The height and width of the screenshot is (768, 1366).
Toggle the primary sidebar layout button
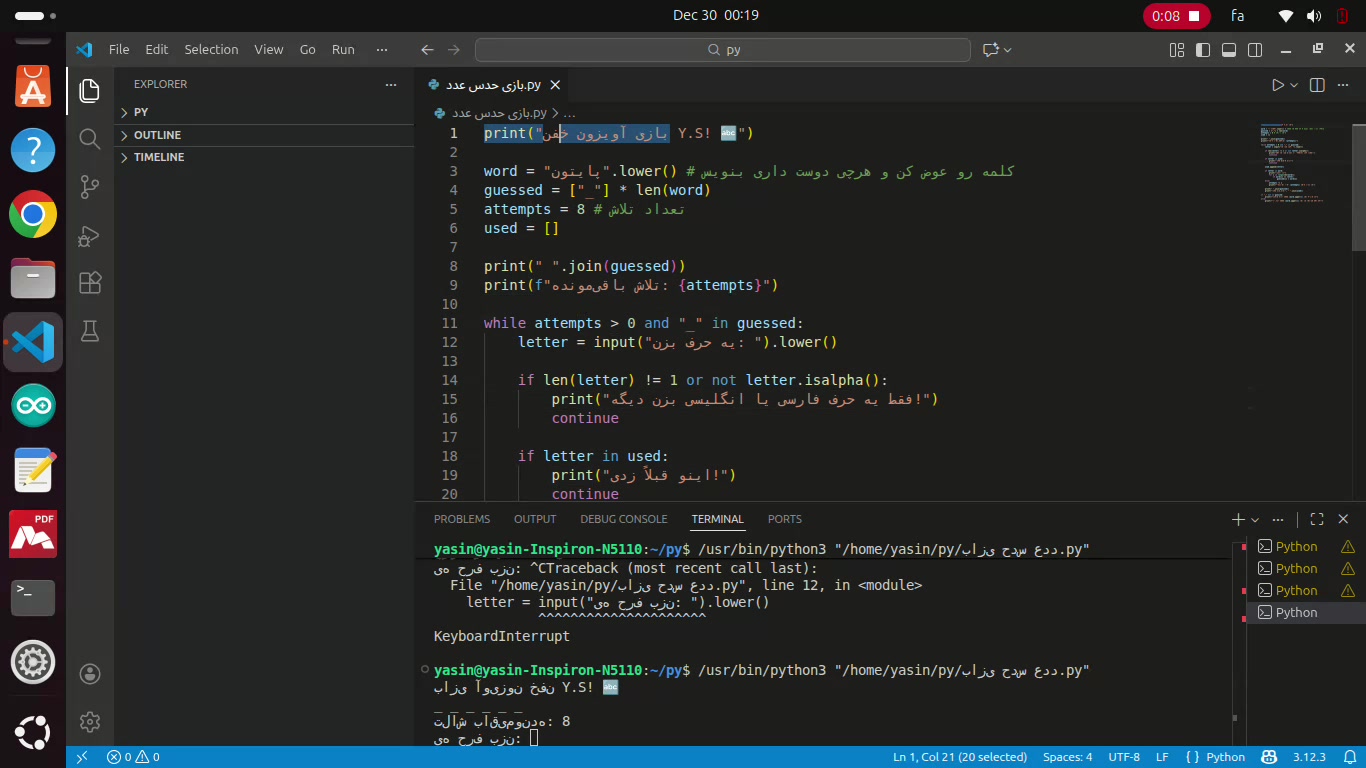point(1203,50)
